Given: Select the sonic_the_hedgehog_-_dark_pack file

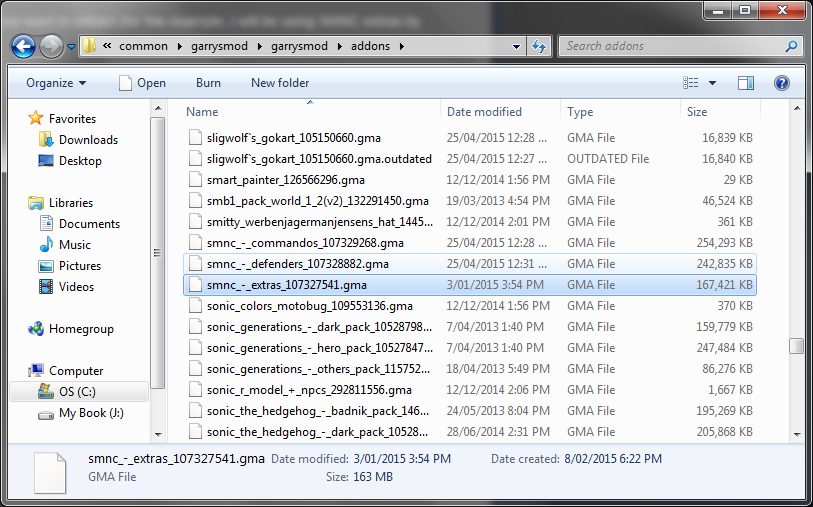Looking at the screenshot, I should coord(470,432).
